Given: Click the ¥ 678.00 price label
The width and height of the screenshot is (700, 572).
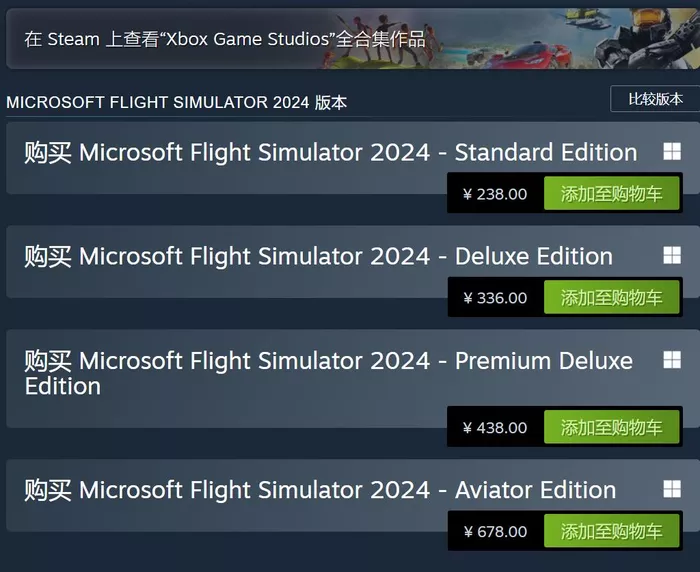Looking at the screenshot, I should click(x=495, y=531).
